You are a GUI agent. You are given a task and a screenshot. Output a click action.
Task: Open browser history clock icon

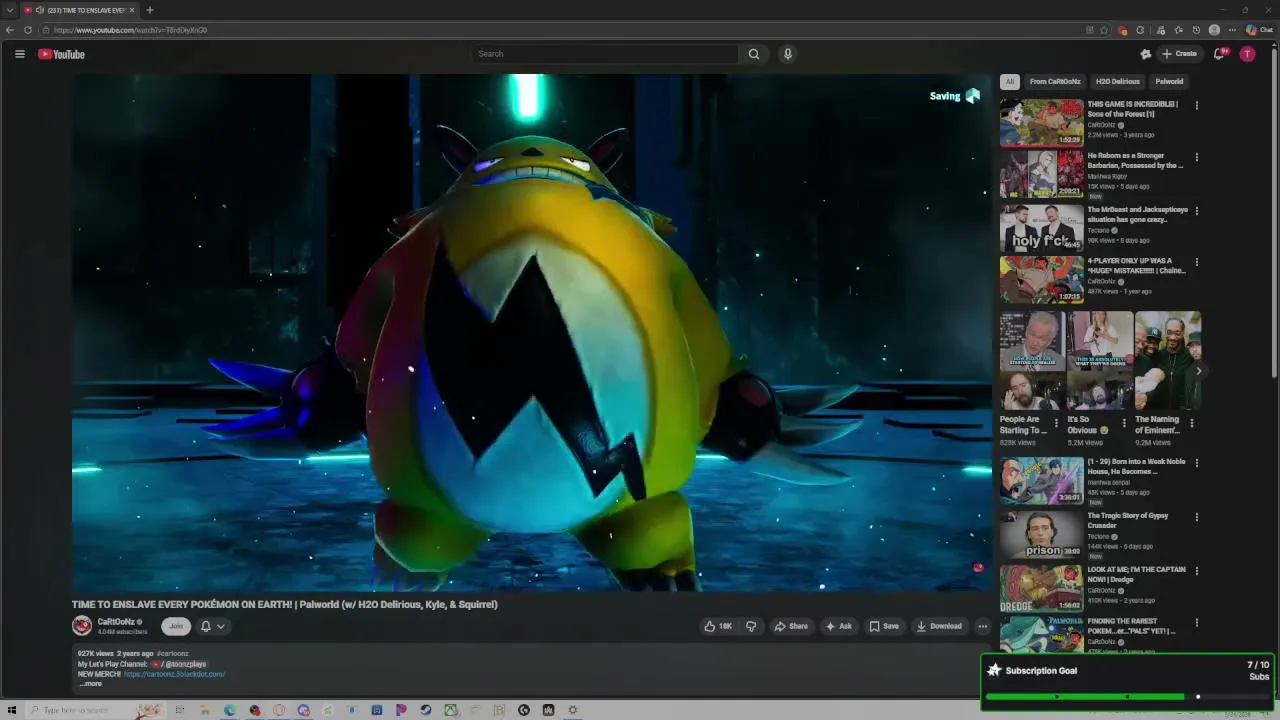pos(1196,30)
